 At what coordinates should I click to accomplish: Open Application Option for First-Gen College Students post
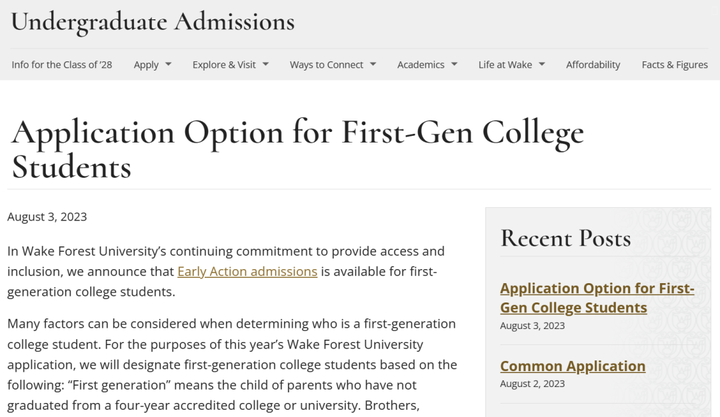click(596, 298)
